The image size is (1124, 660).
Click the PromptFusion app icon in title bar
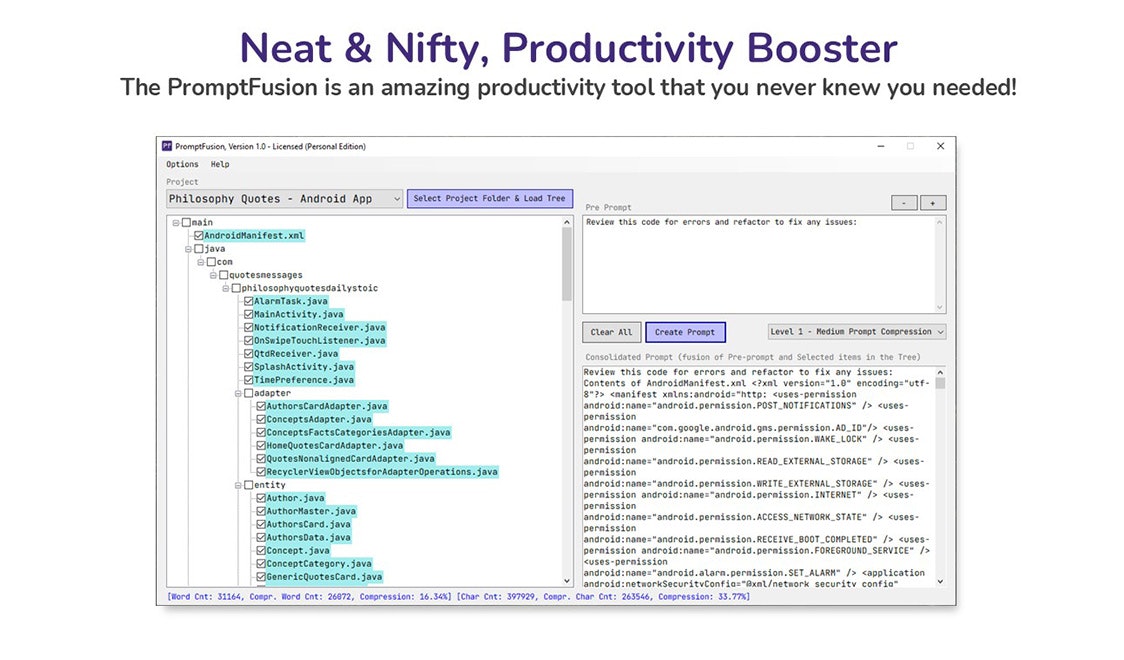[166, 146]
